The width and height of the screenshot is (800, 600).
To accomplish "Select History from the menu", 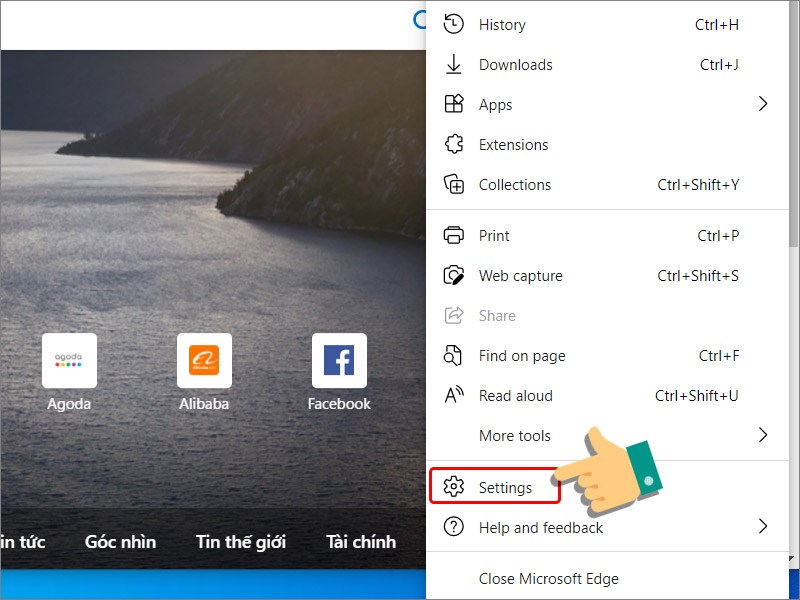I will [x=607, y=24].
